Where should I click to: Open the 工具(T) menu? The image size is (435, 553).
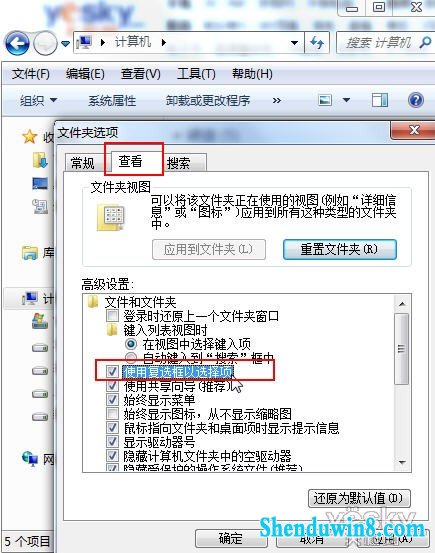coord(196,74)
